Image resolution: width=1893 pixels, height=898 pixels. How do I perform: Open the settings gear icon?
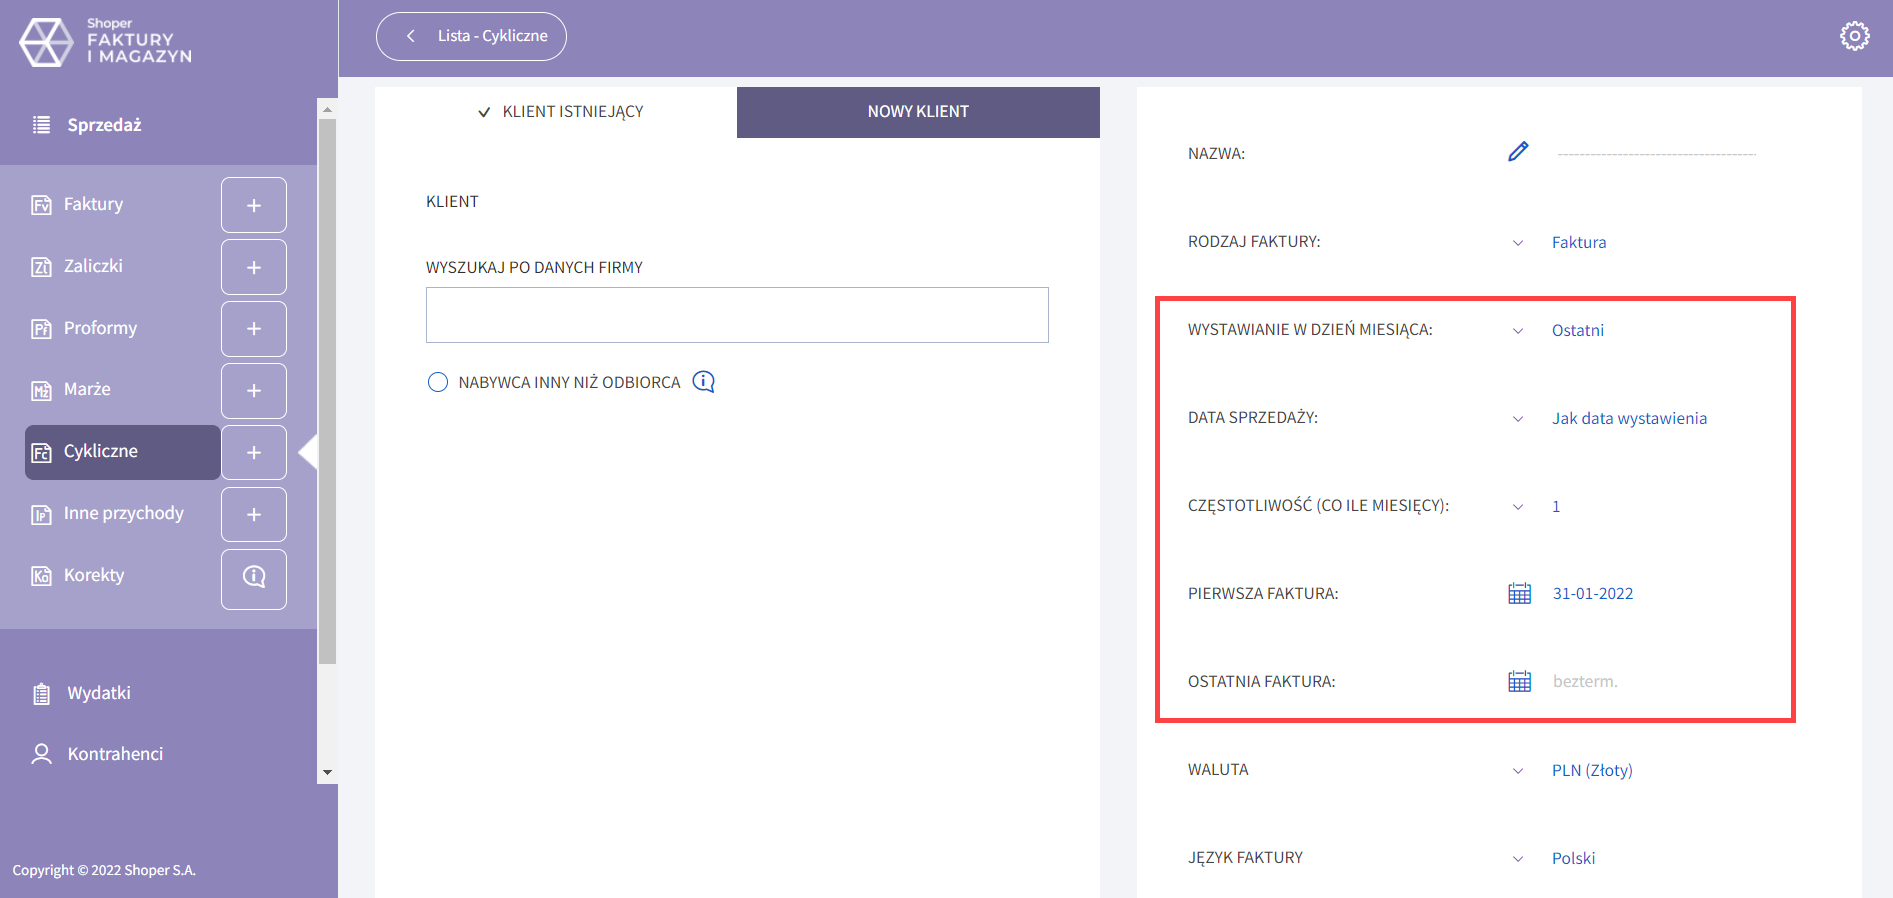[x=1854, y=36]
